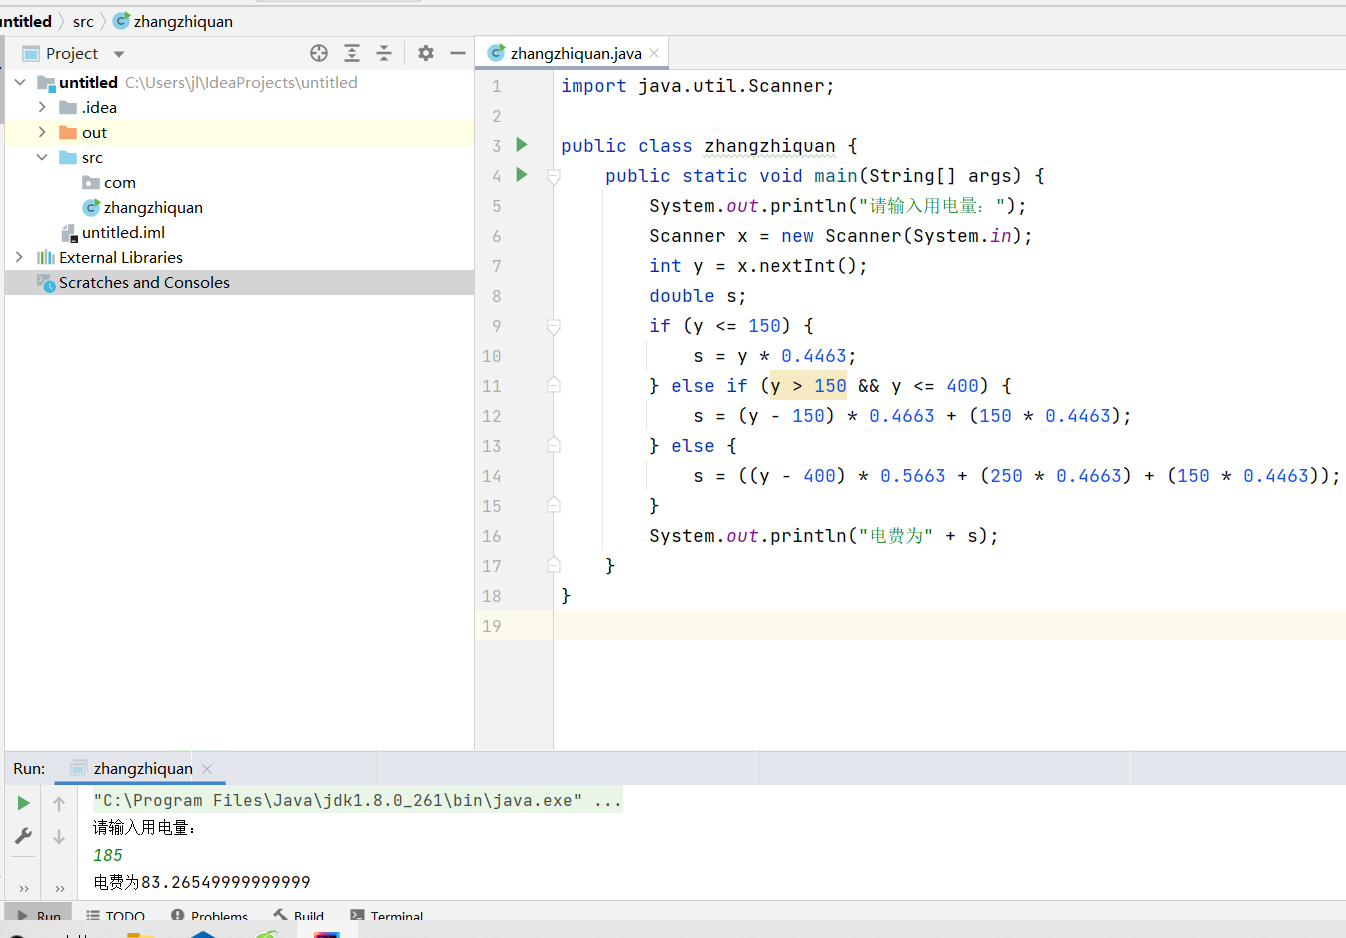Toggle fold marker on the if line
Image resolution: width=1346 pixels, height=938 pixels.
point(554,326)
